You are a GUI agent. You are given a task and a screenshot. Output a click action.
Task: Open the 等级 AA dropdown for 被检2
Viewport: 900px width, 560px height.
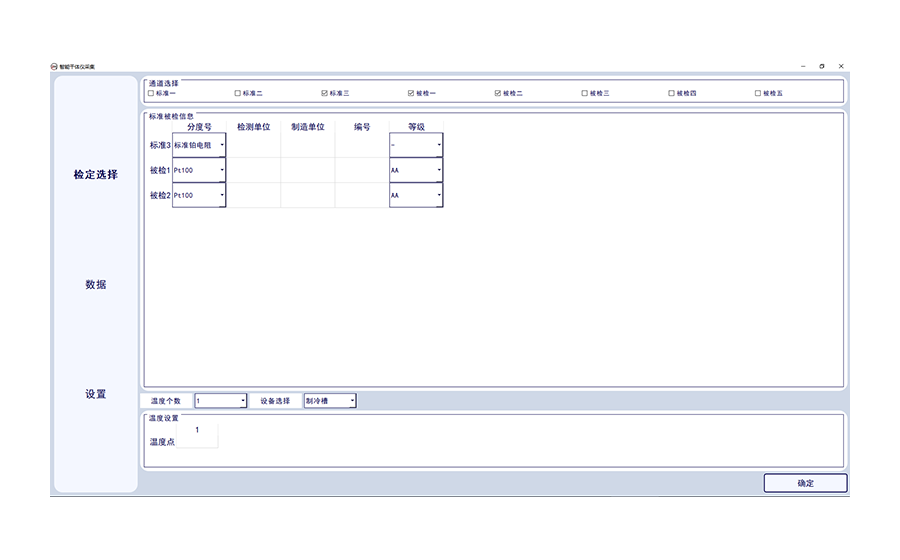[438, 196]
